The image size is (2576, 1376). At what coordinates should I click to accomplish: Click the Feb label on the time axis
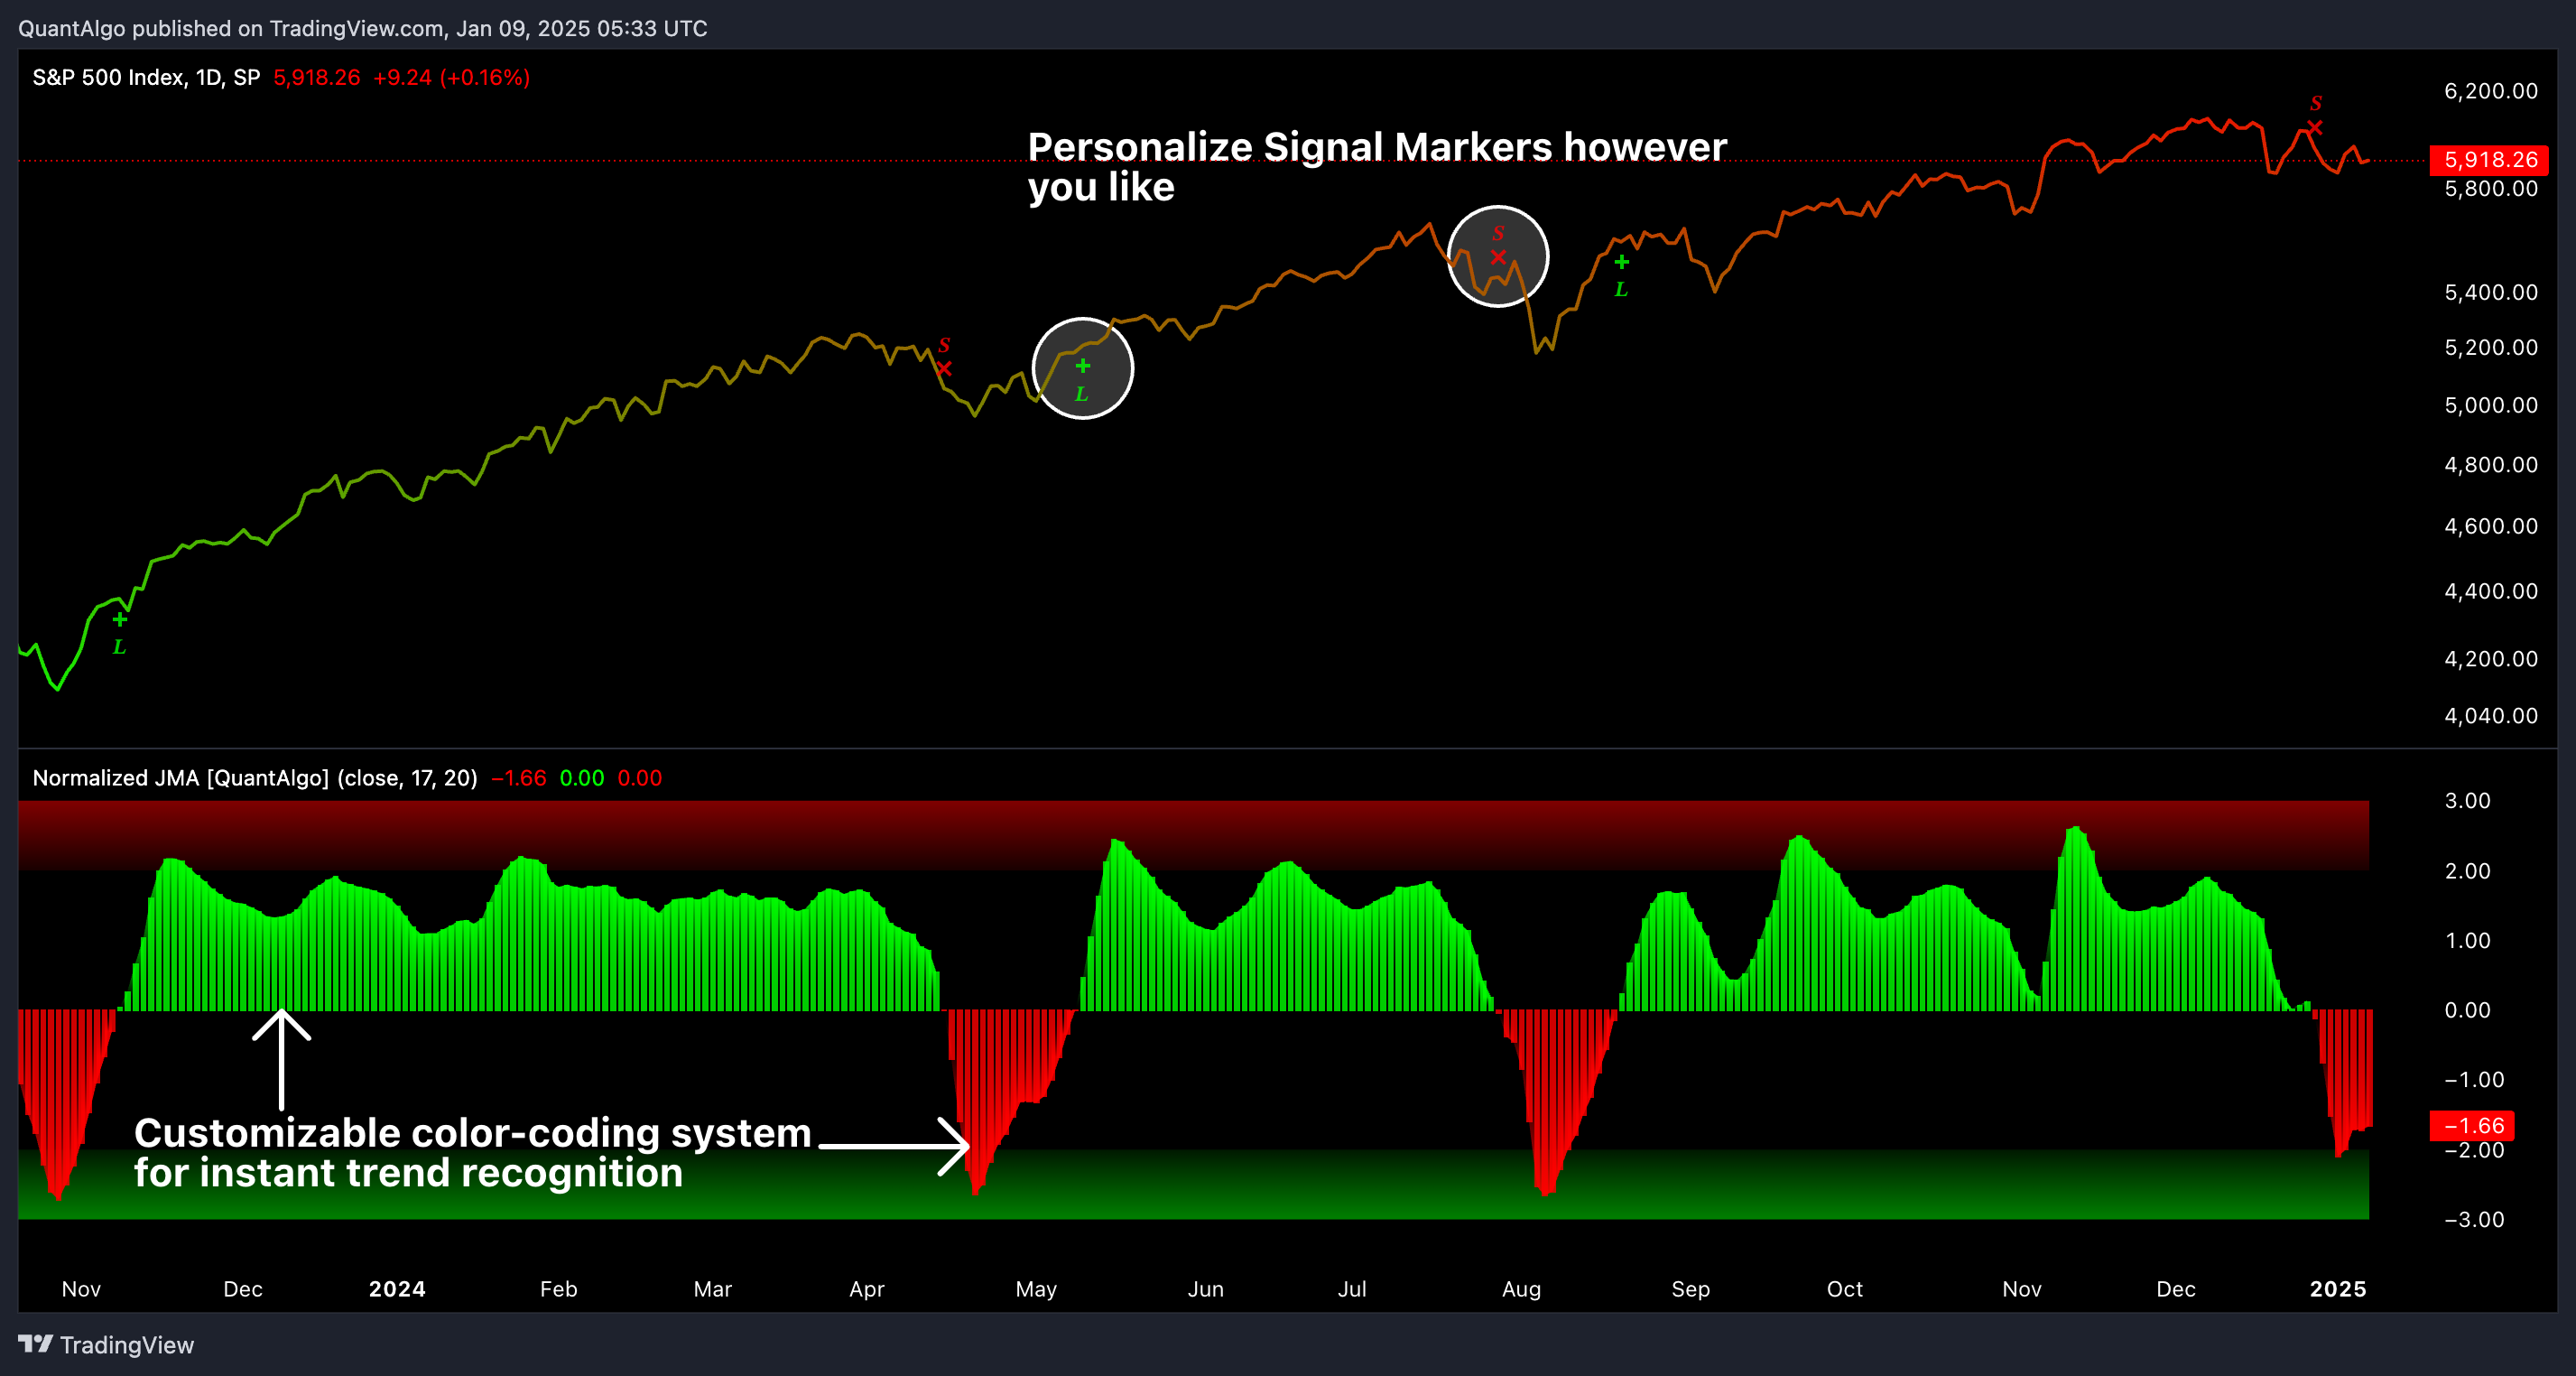(559, 1289)
